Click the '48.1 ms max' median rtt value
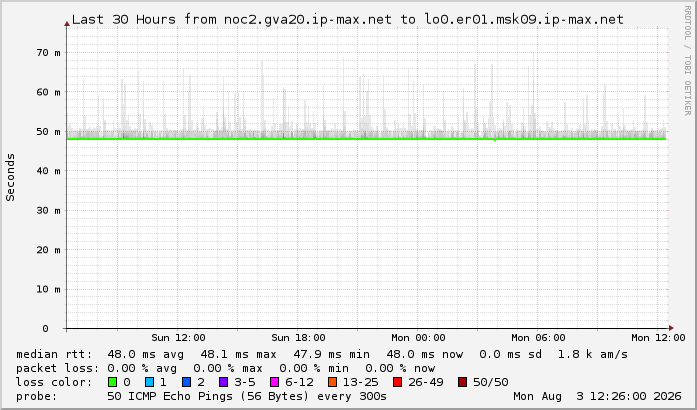The height and width of the screenshot is (410, 697). tap(238, 354)
